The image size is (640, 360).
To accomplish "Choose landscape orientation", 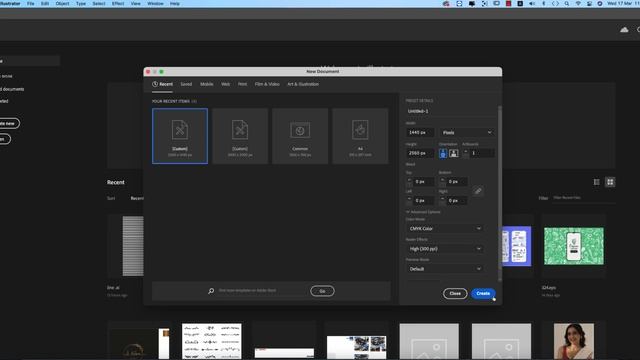I will click(453, 153).
